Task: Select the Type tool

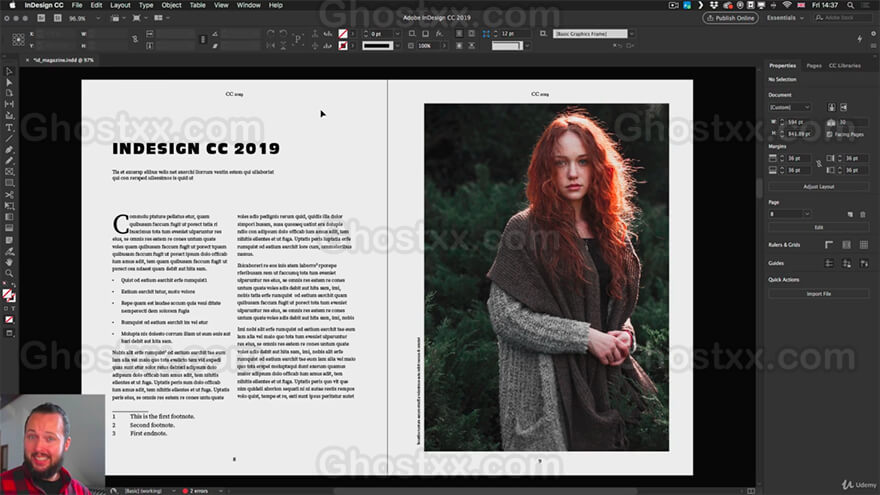Action: [9, 127]
